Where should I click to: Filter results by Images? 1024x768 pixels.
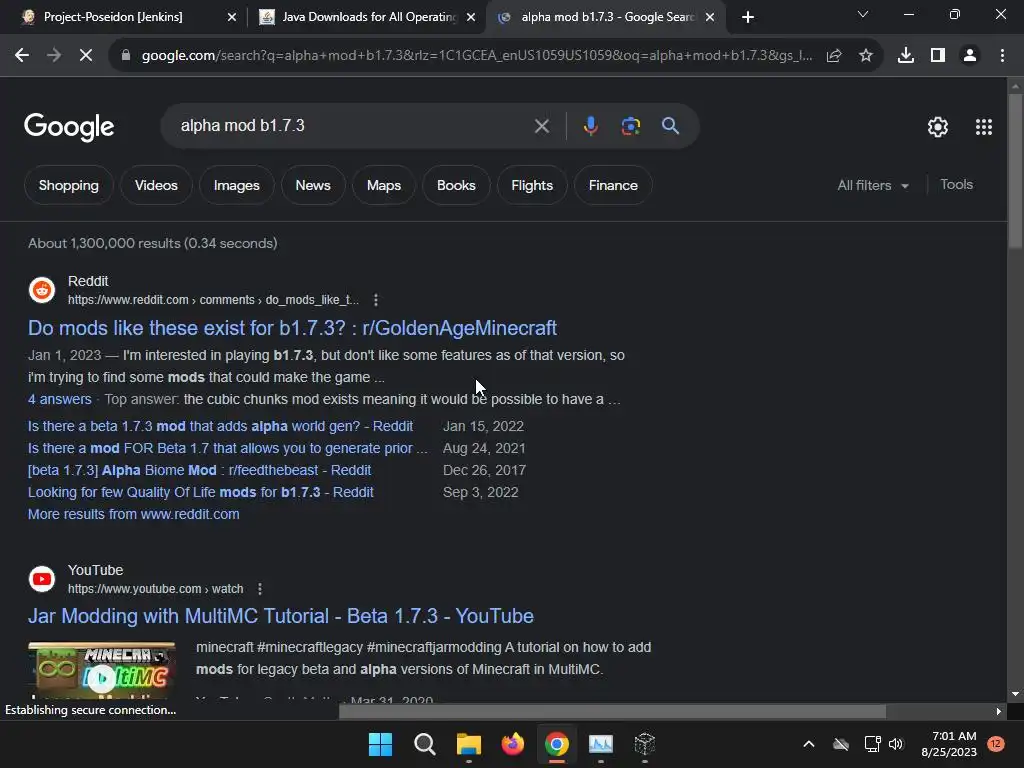click(236, 185)
